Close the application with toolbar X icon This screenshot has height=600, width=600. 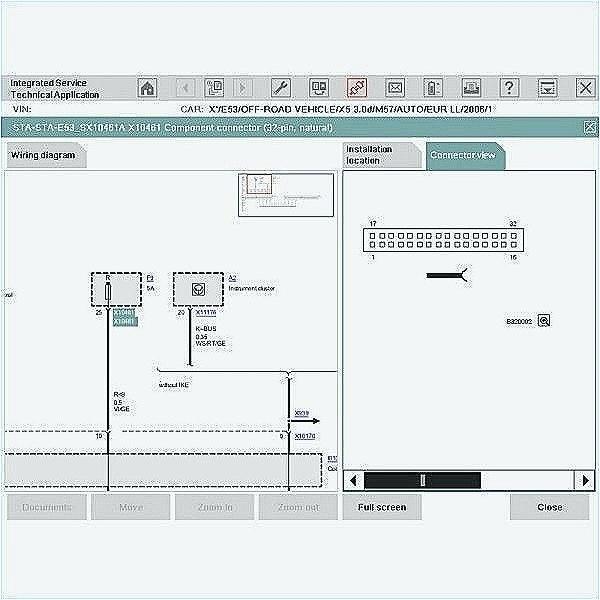pos(585,88)
